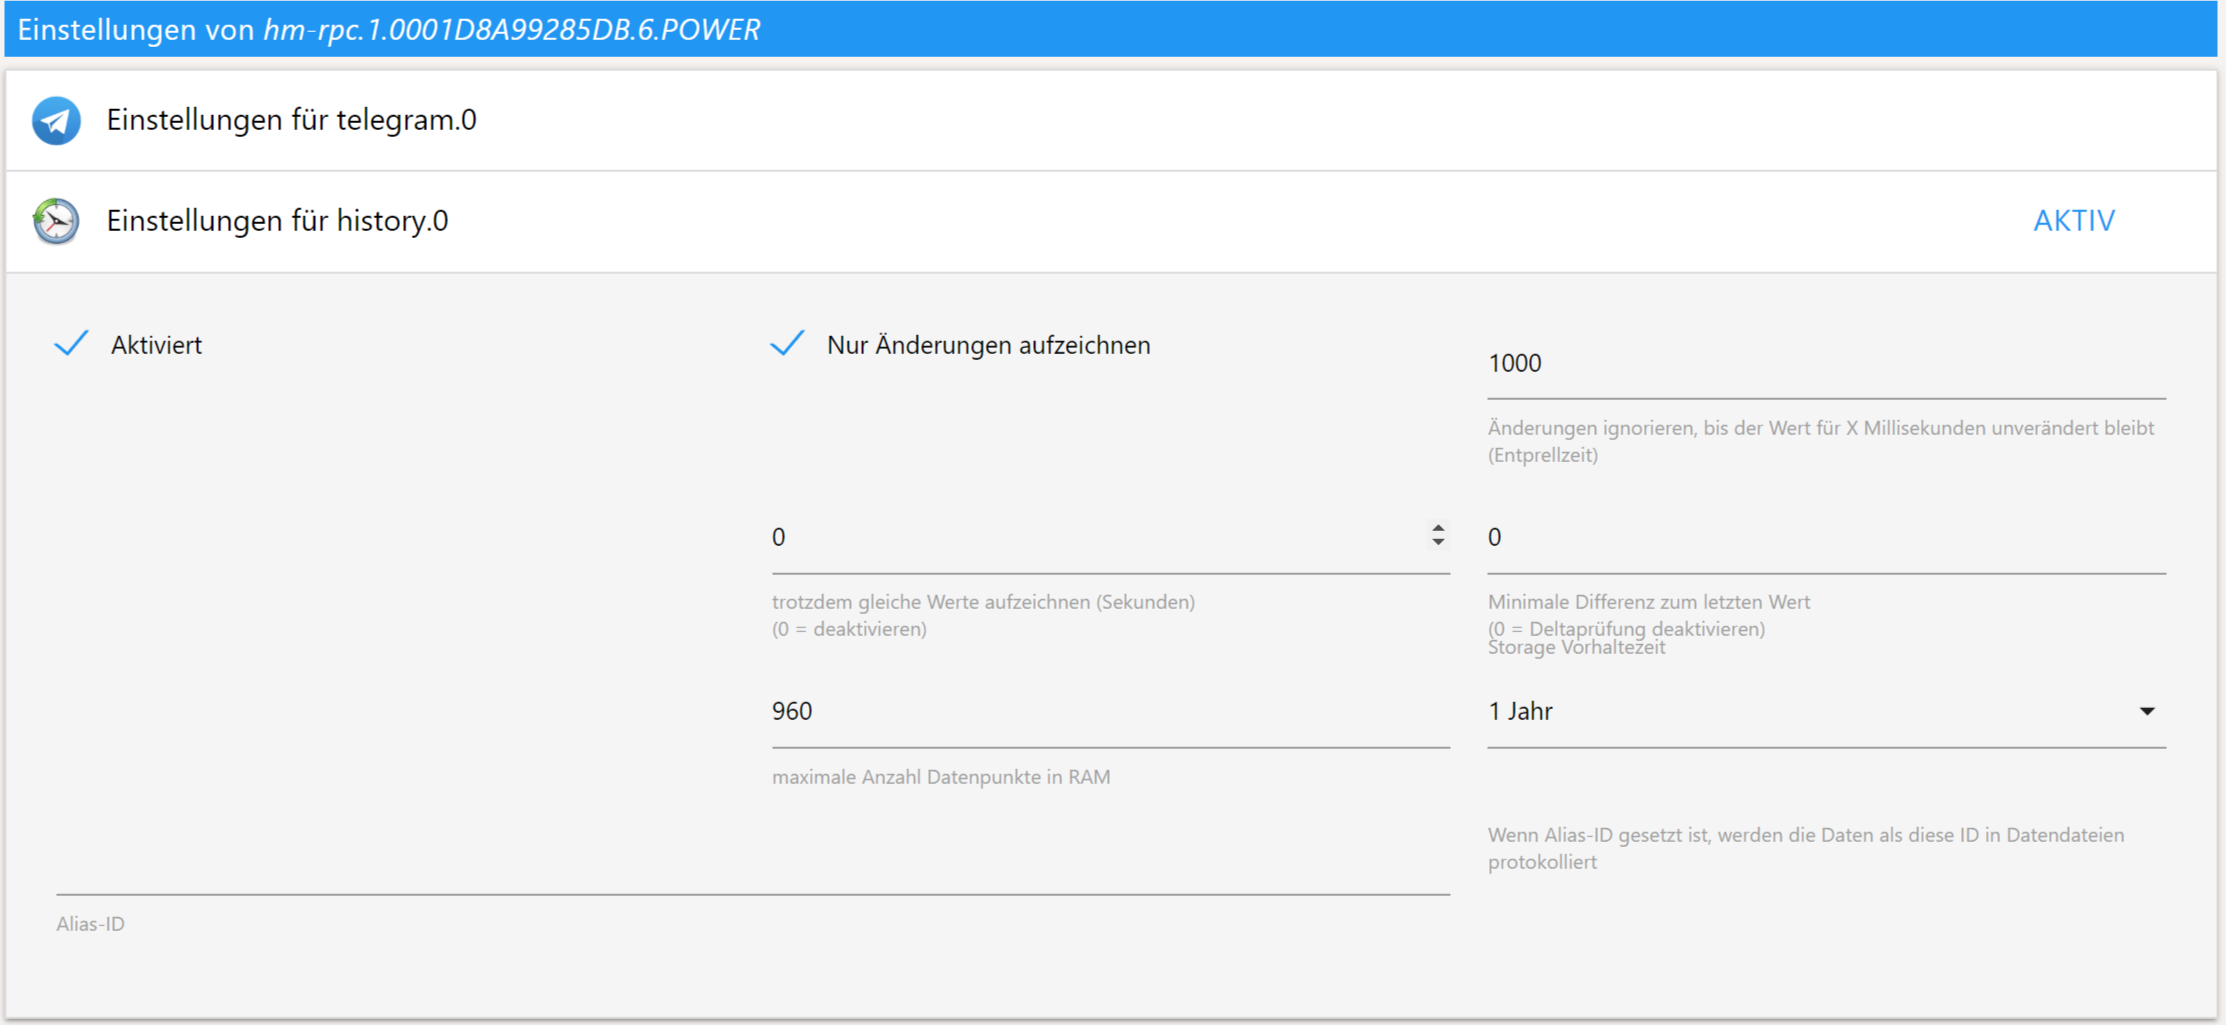Click the Minimale Differenz zum letzten Wert field
The height and width of the screenshot is (1025, 2226).
tap(1825, 538)
